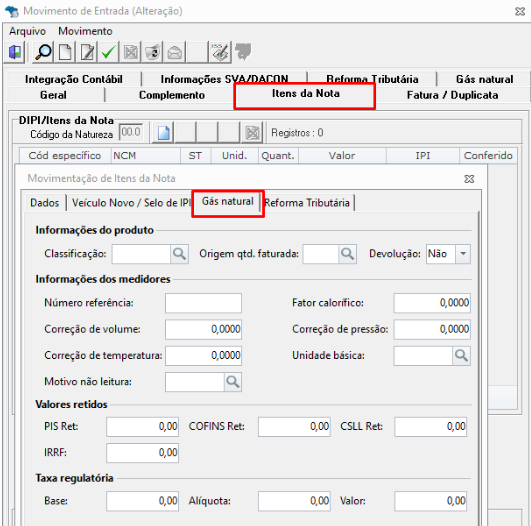This screenshot has height=526, width=531.
Task: Close the Movimentação de Itens da Nota dialog
Action: (x=469, y=179)
